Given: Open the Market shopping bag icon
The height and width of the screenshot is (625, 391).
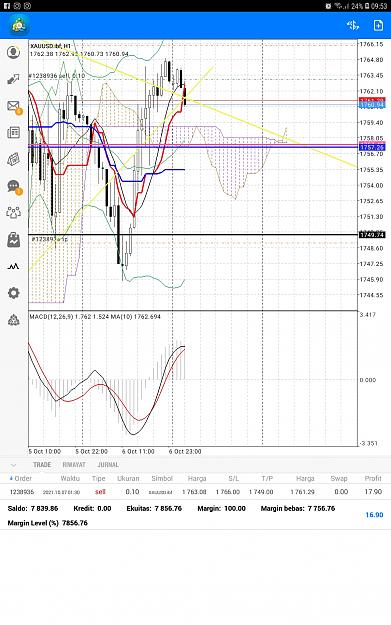Looking at the screenshot, I should click(14, 240).
